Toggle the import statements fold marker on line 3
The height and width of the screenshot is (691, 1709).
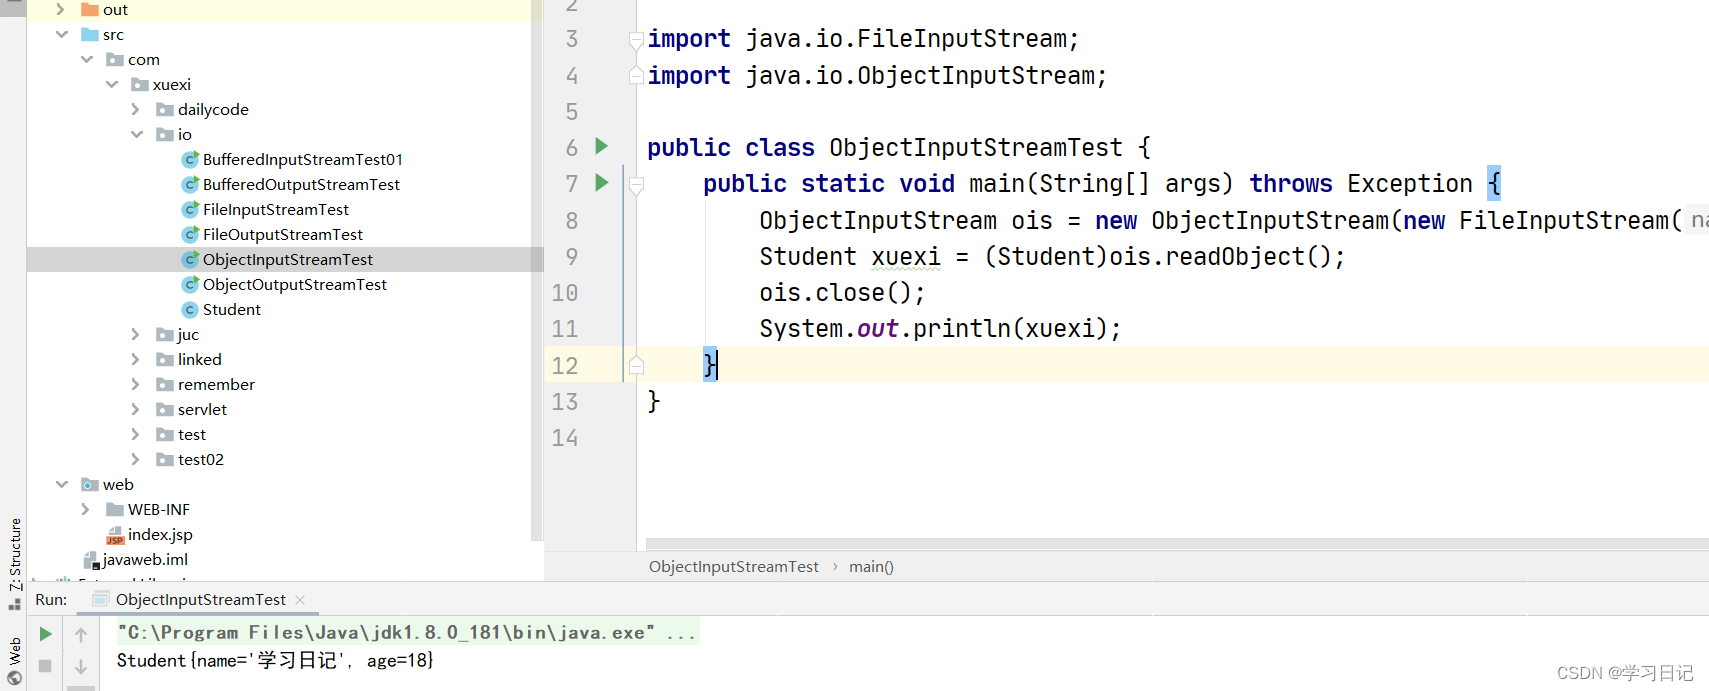[636, 40]
